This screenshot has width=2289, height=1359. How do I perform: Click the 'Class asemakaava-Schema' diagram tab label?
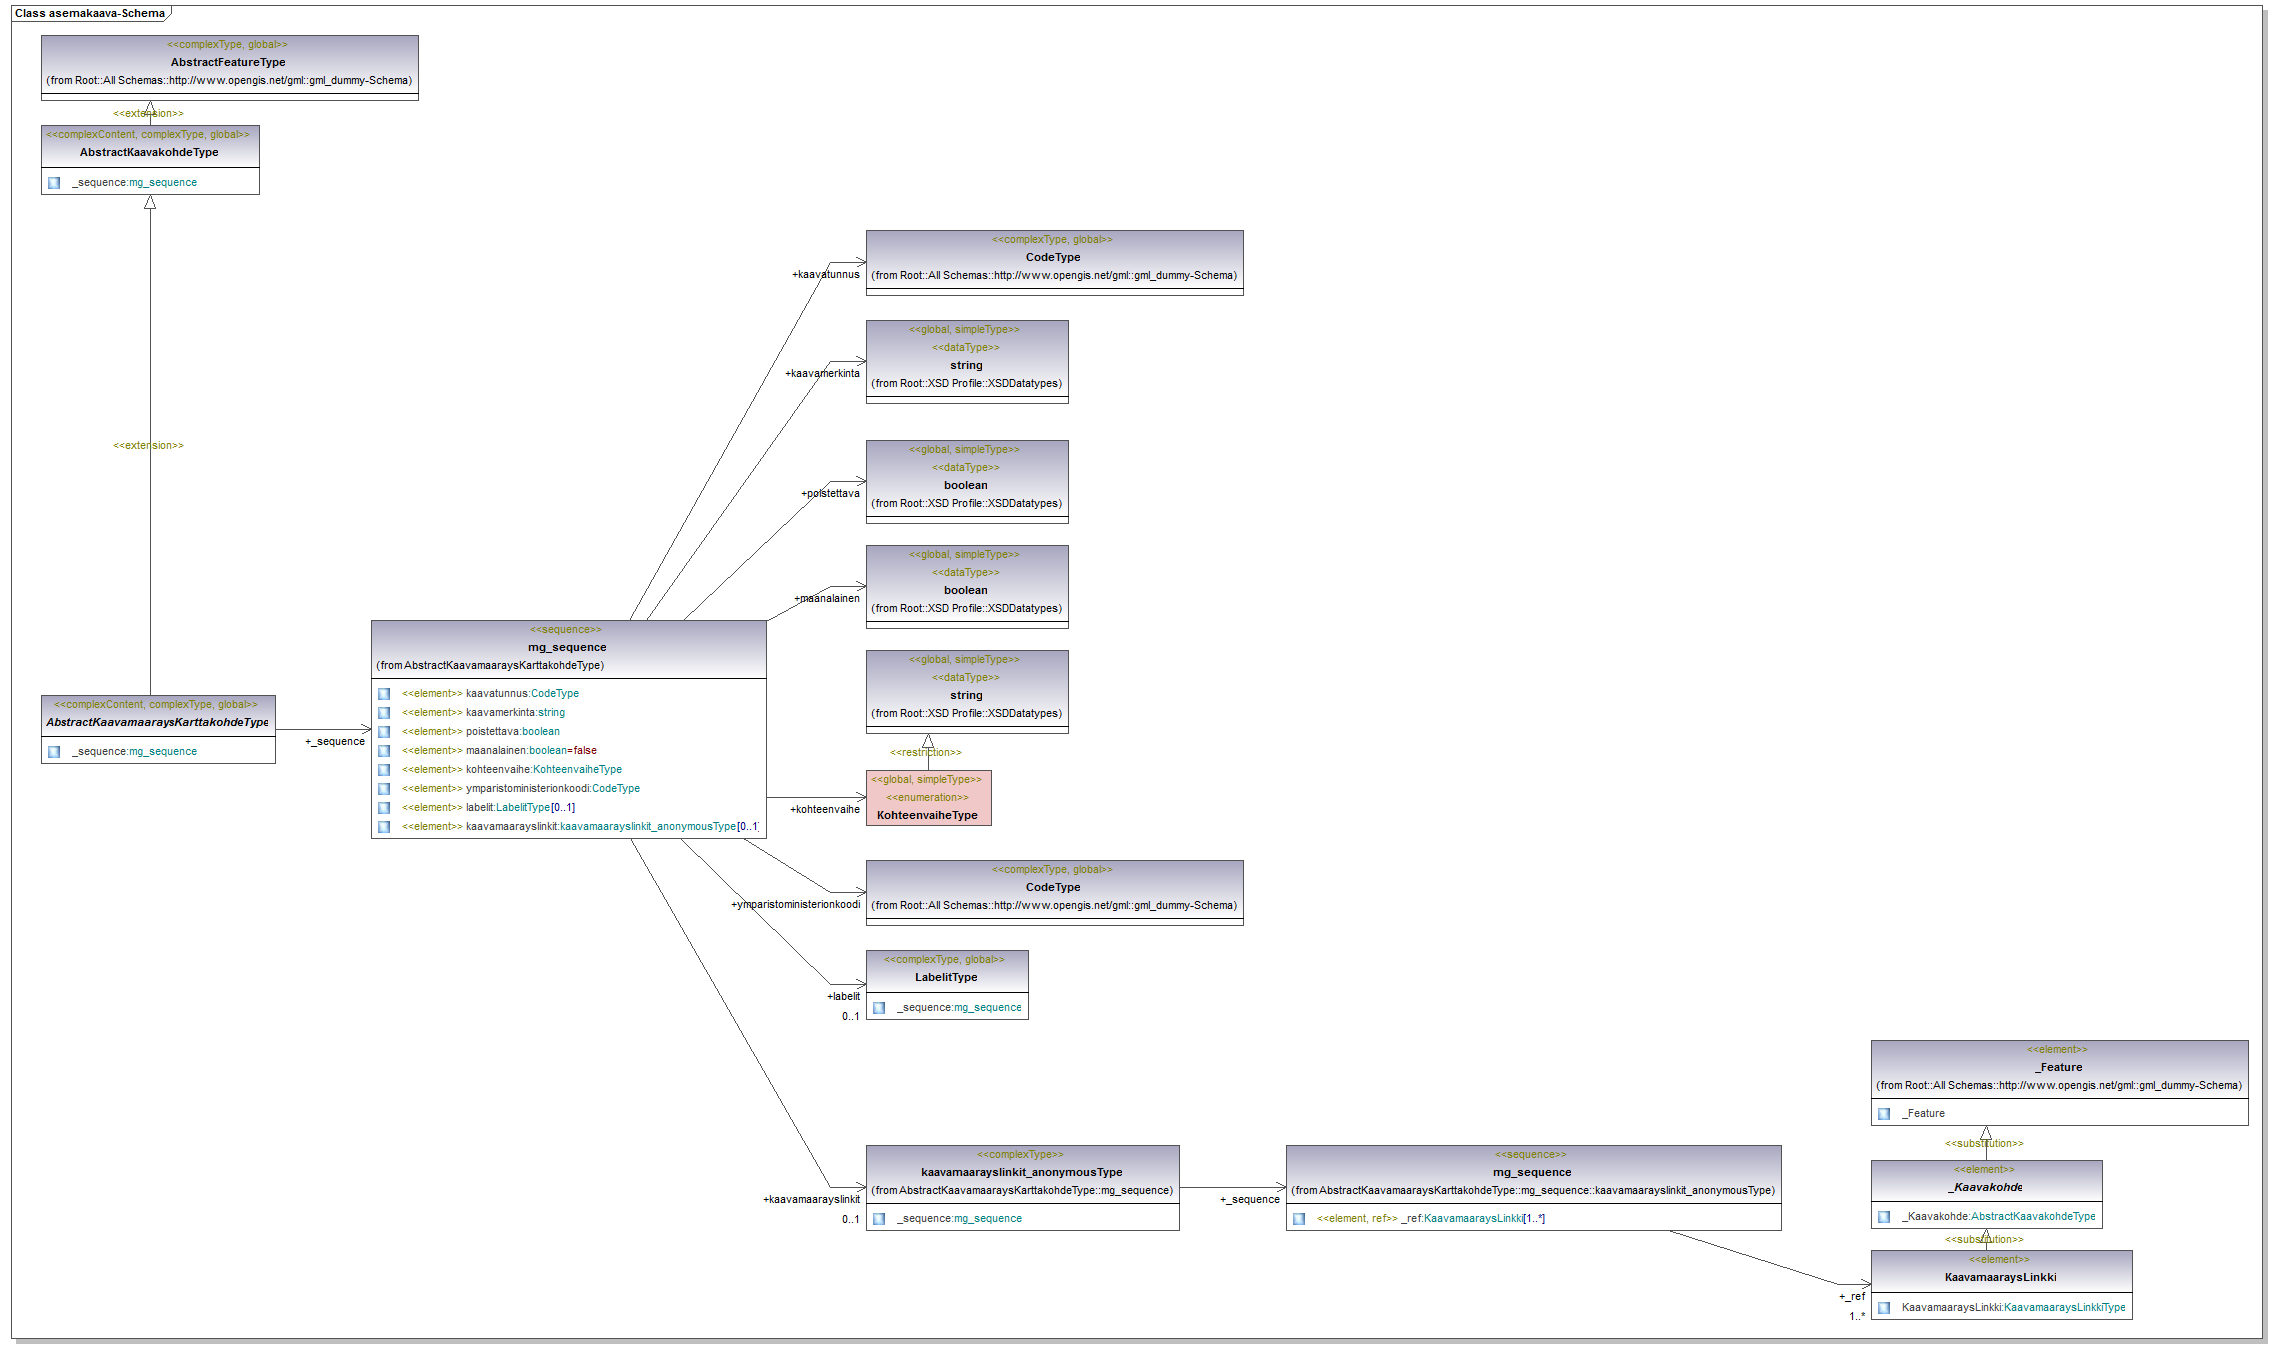point(90,13)
